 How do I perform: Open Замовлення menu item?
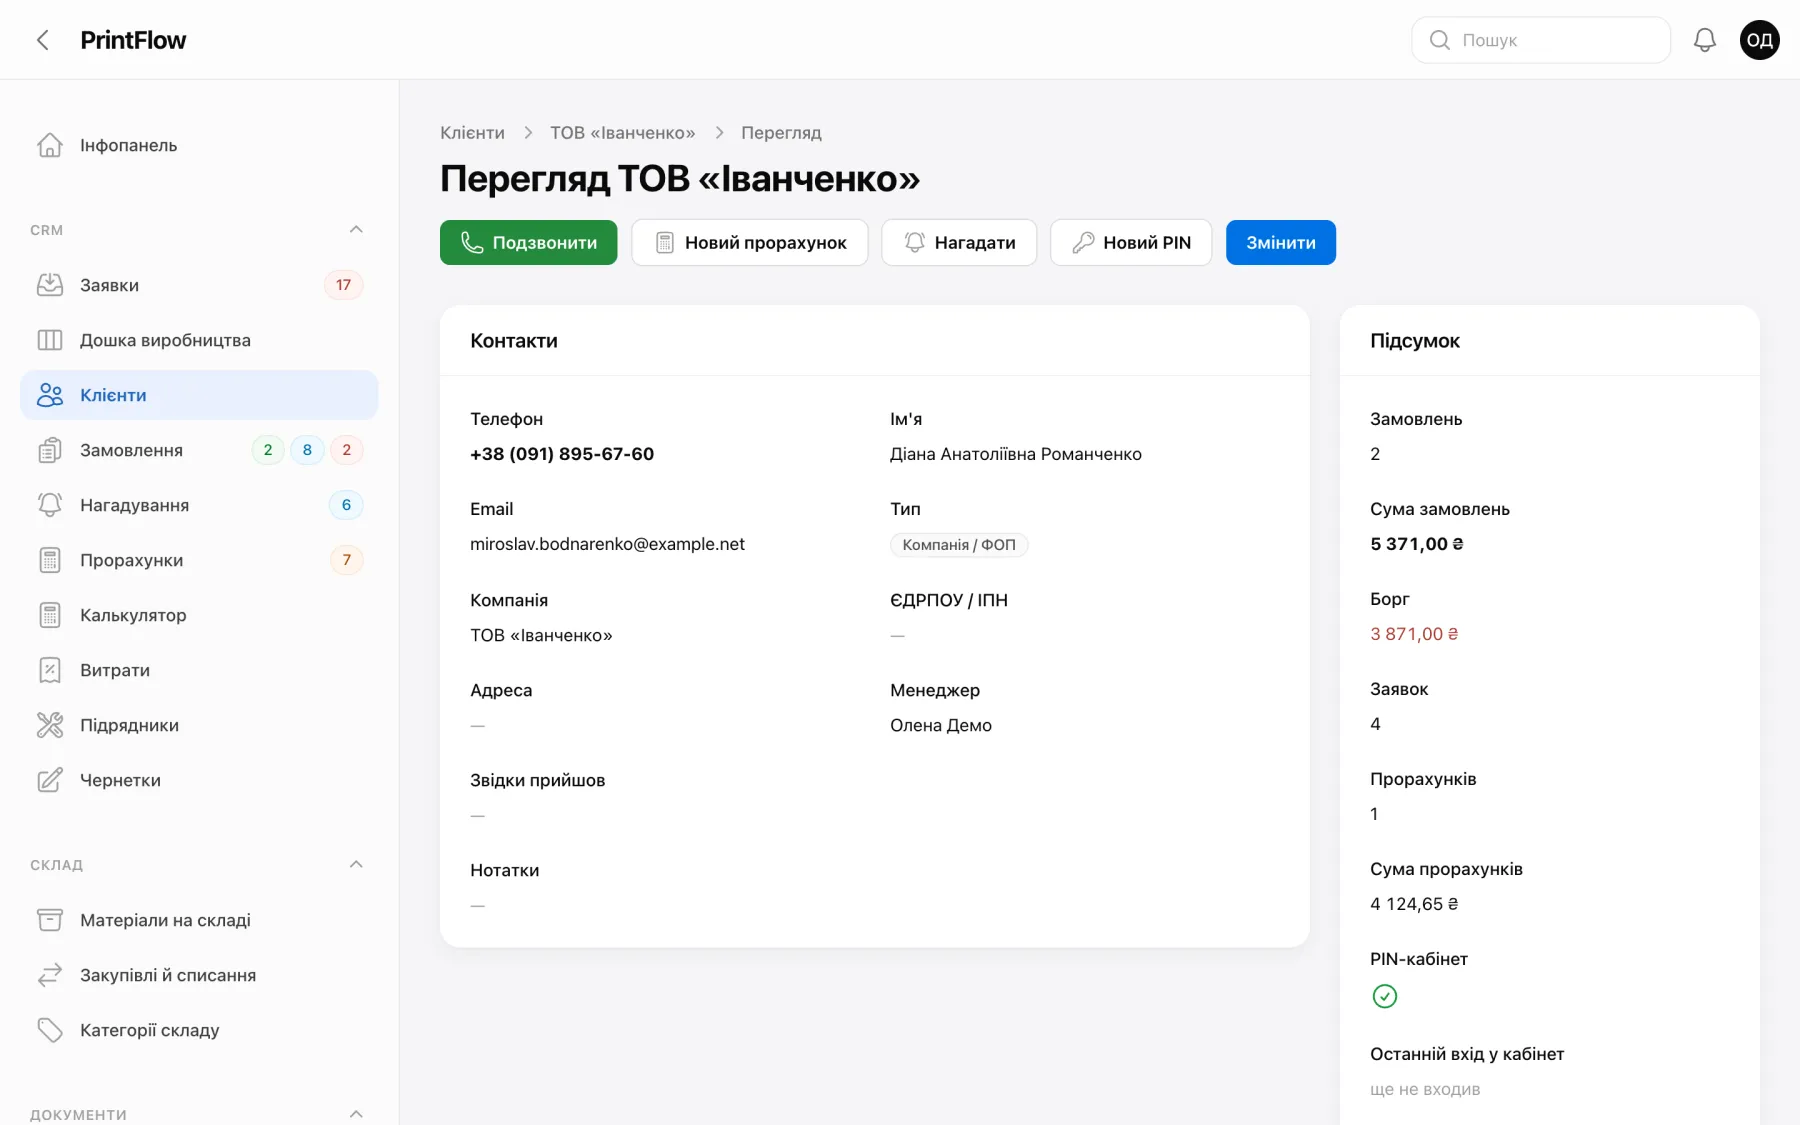coord(199,450)
